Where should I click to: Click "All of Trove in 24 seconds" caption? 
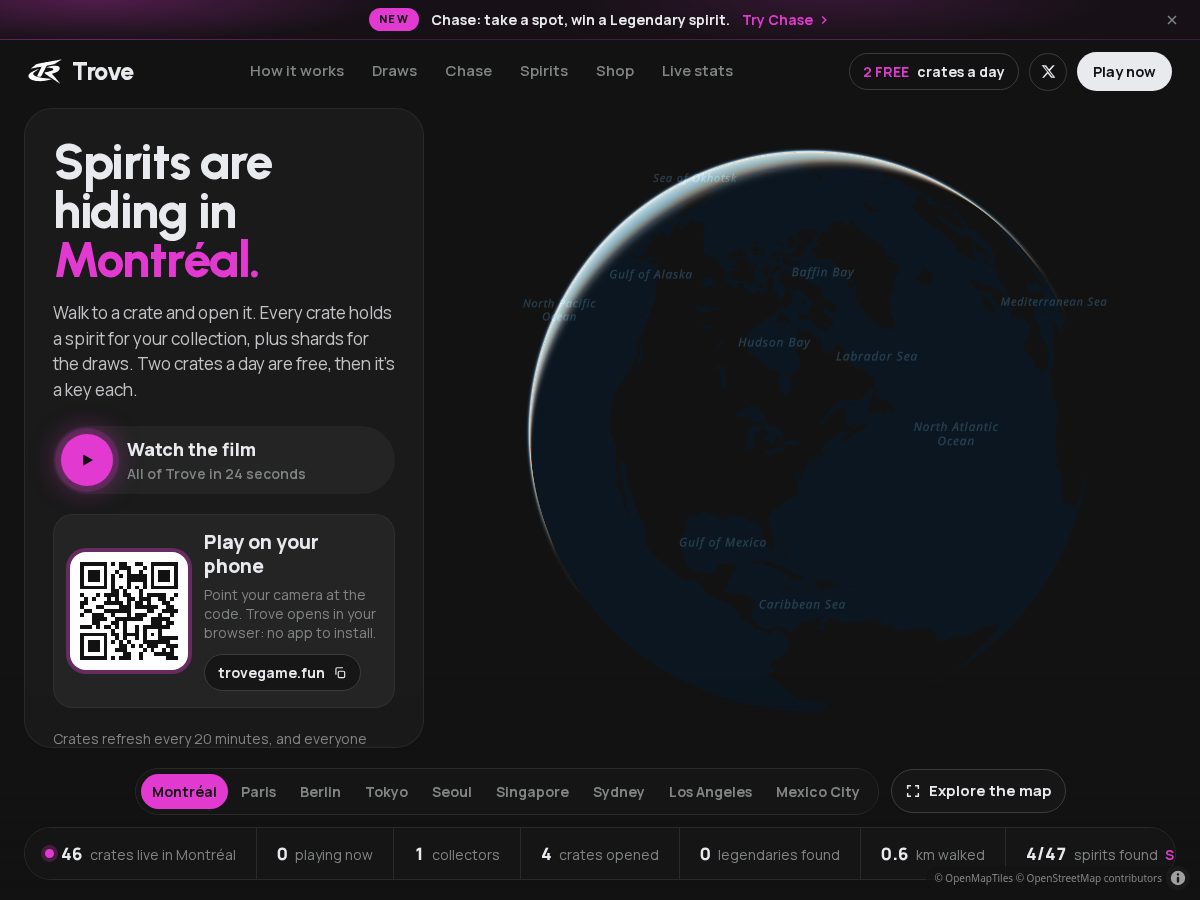coord(216,474)
